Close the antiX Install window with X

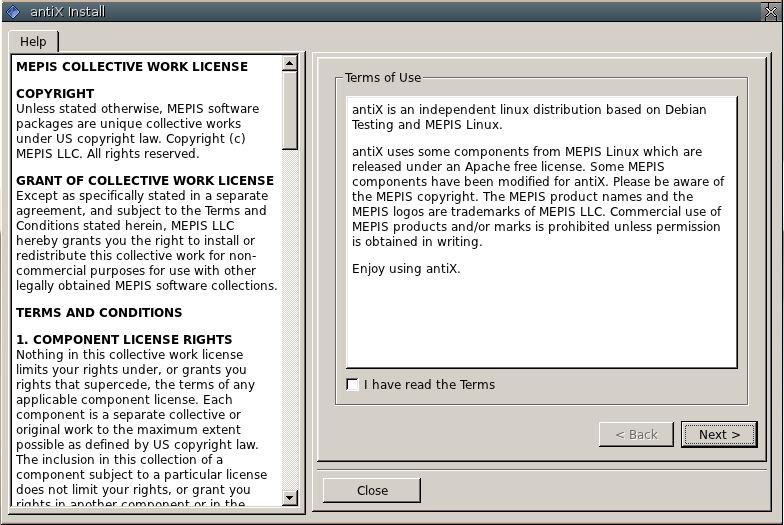(x=771, y=12)
